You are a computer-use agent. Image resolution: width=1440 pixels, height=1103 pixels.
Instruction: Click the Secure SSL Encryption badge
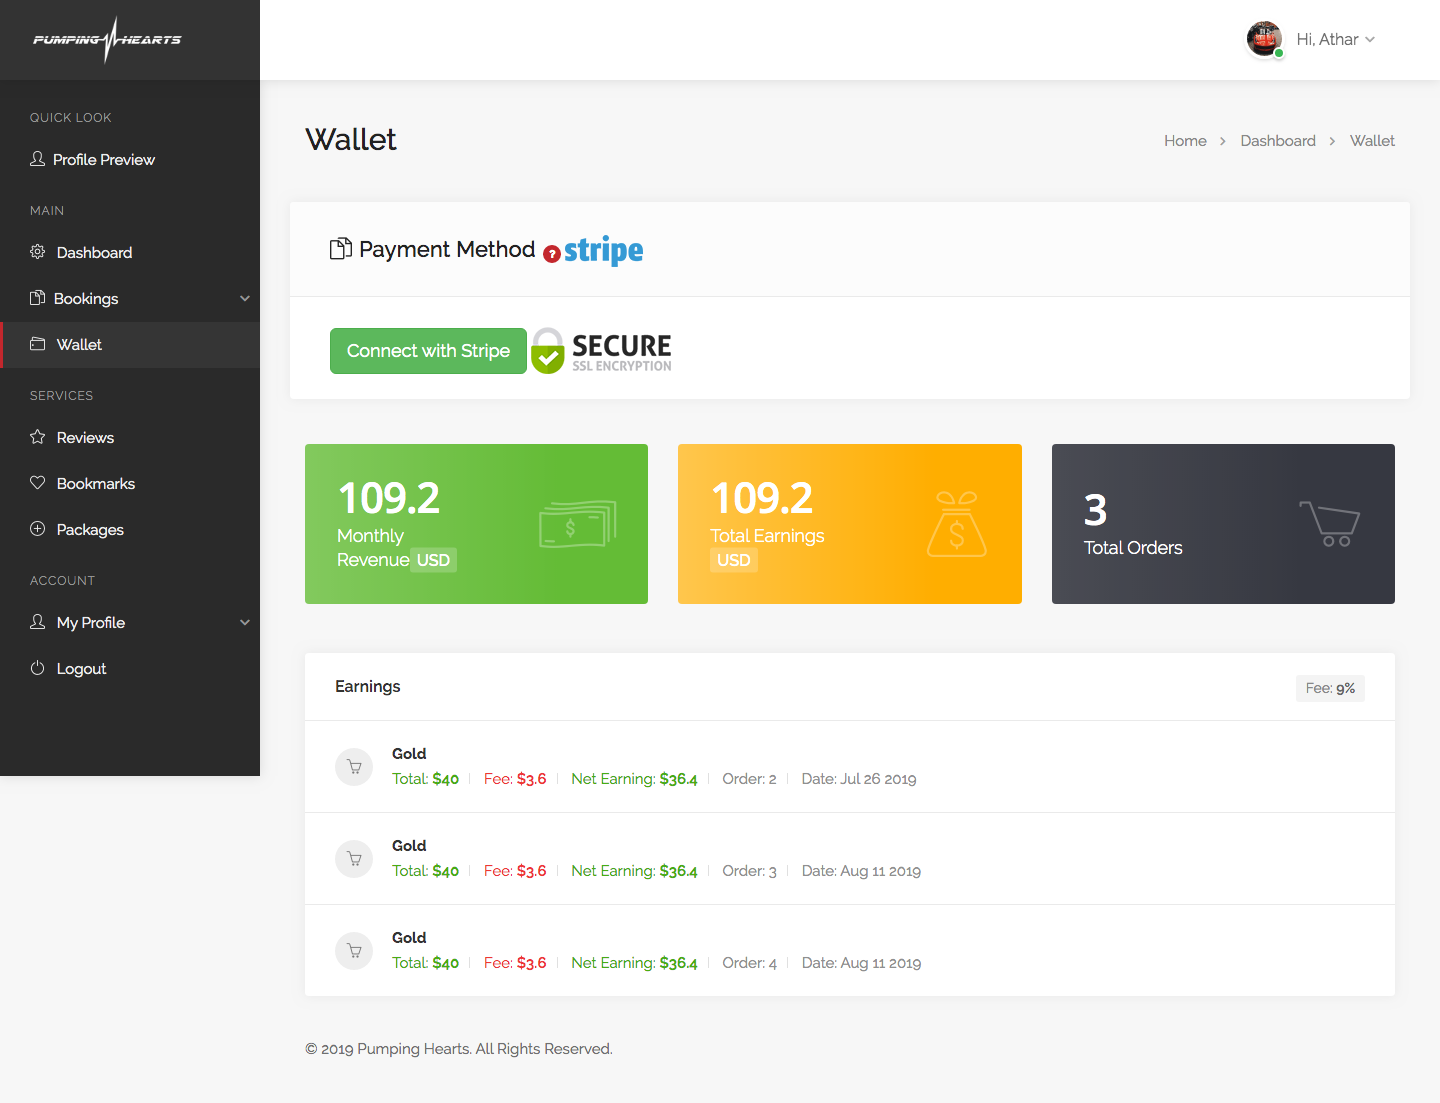(601, 351)
